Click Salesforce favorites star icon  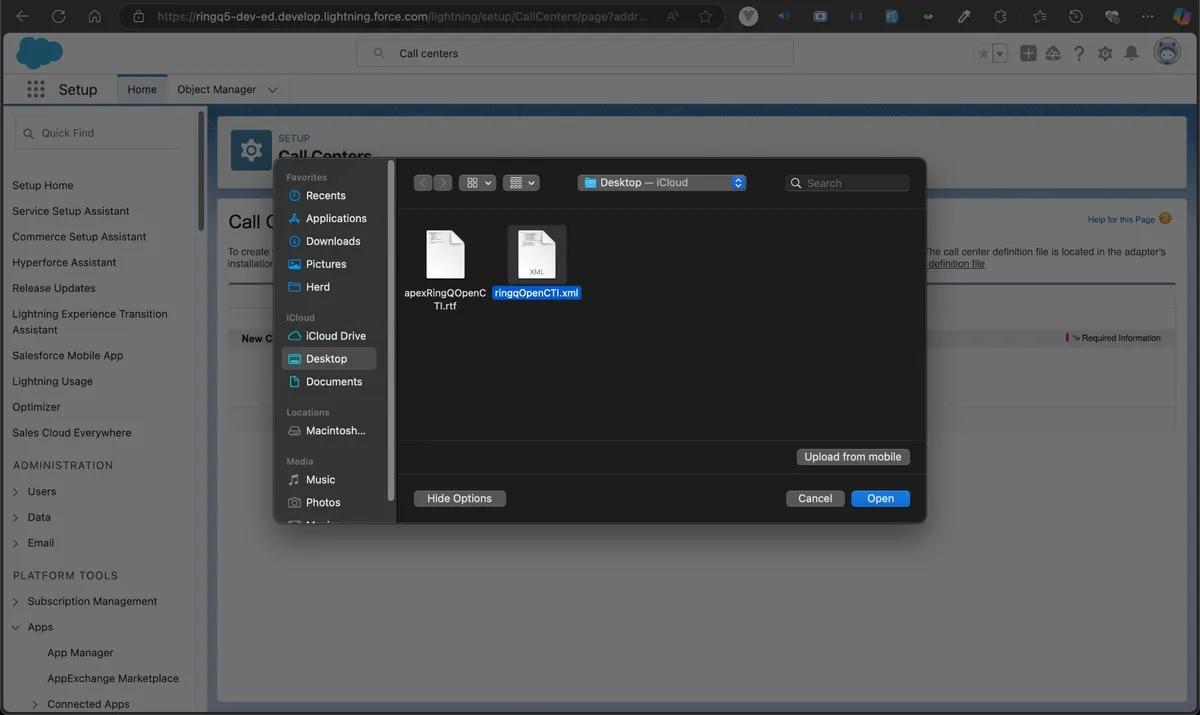click(x=983, y=54)
